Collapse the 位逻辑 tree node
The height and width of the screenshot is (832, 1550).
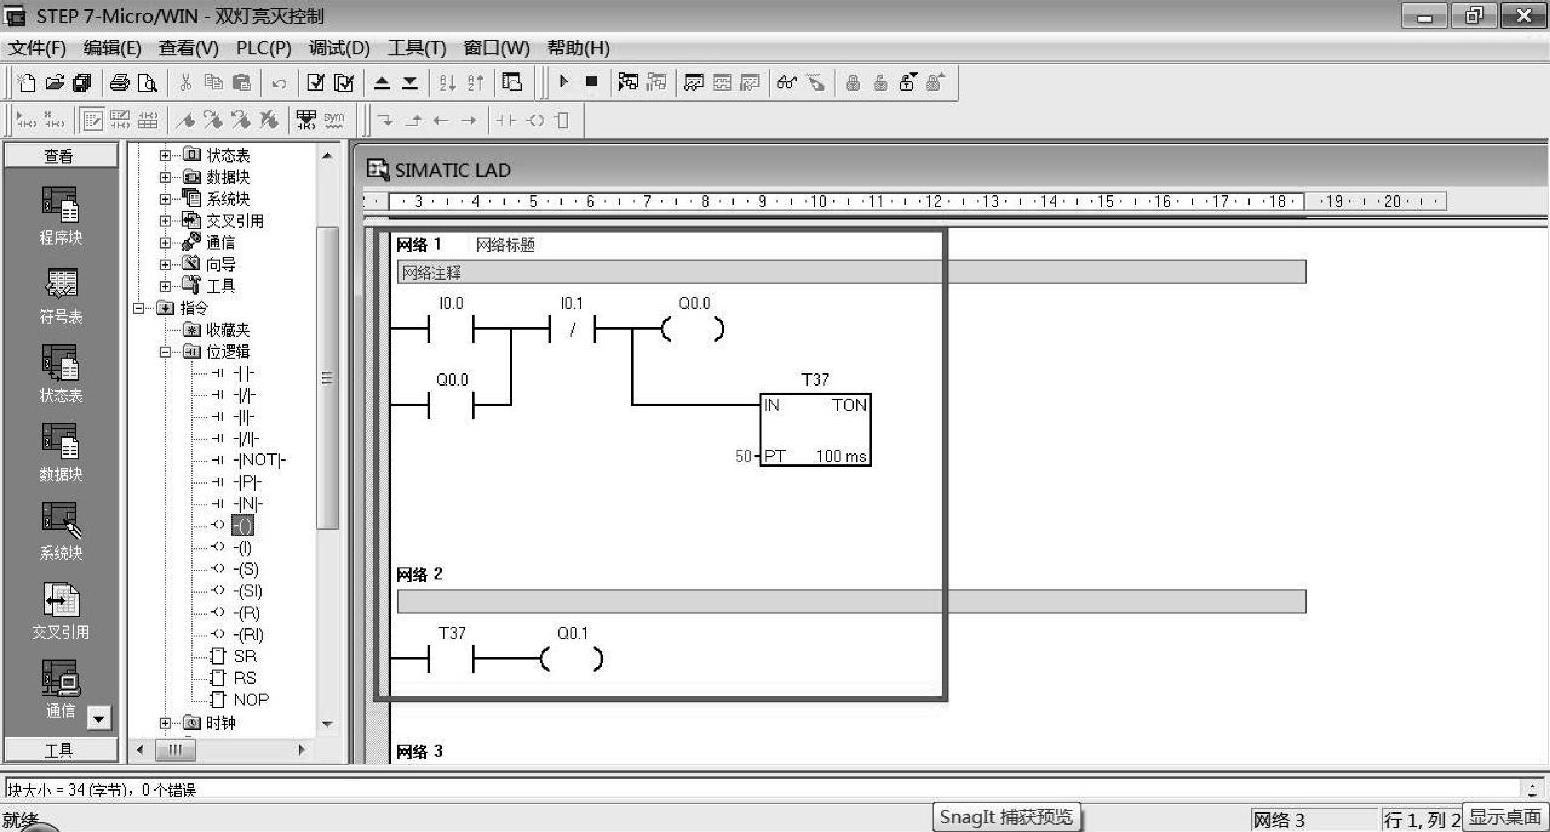click(165, 351)
